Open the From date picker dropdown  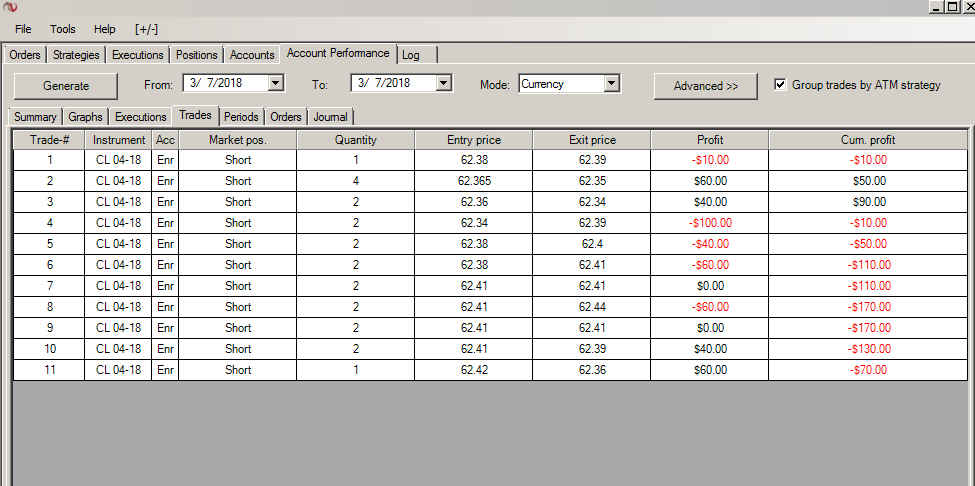click(x=276, y=83)
